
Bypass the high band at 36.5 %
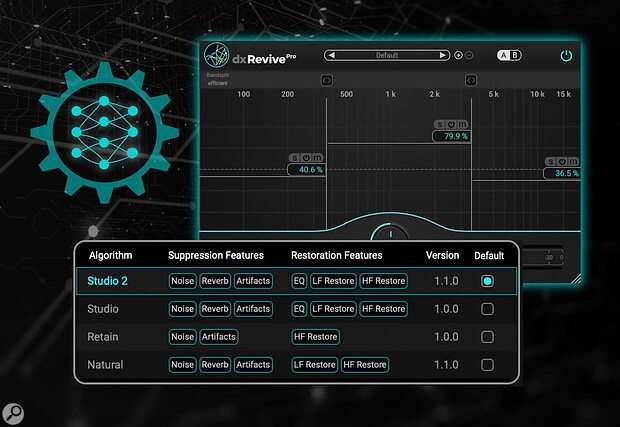click(563, 162)
